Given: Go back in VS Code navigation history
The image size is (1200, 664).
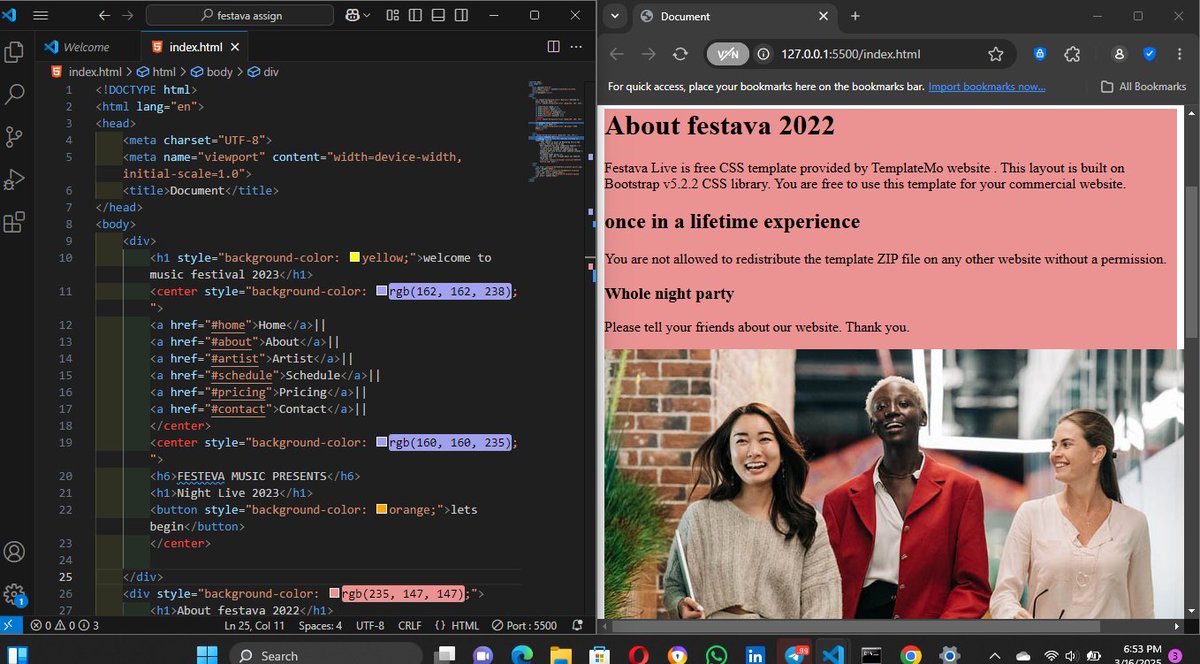Looking at the screenshot, I should tap(104, 15).
